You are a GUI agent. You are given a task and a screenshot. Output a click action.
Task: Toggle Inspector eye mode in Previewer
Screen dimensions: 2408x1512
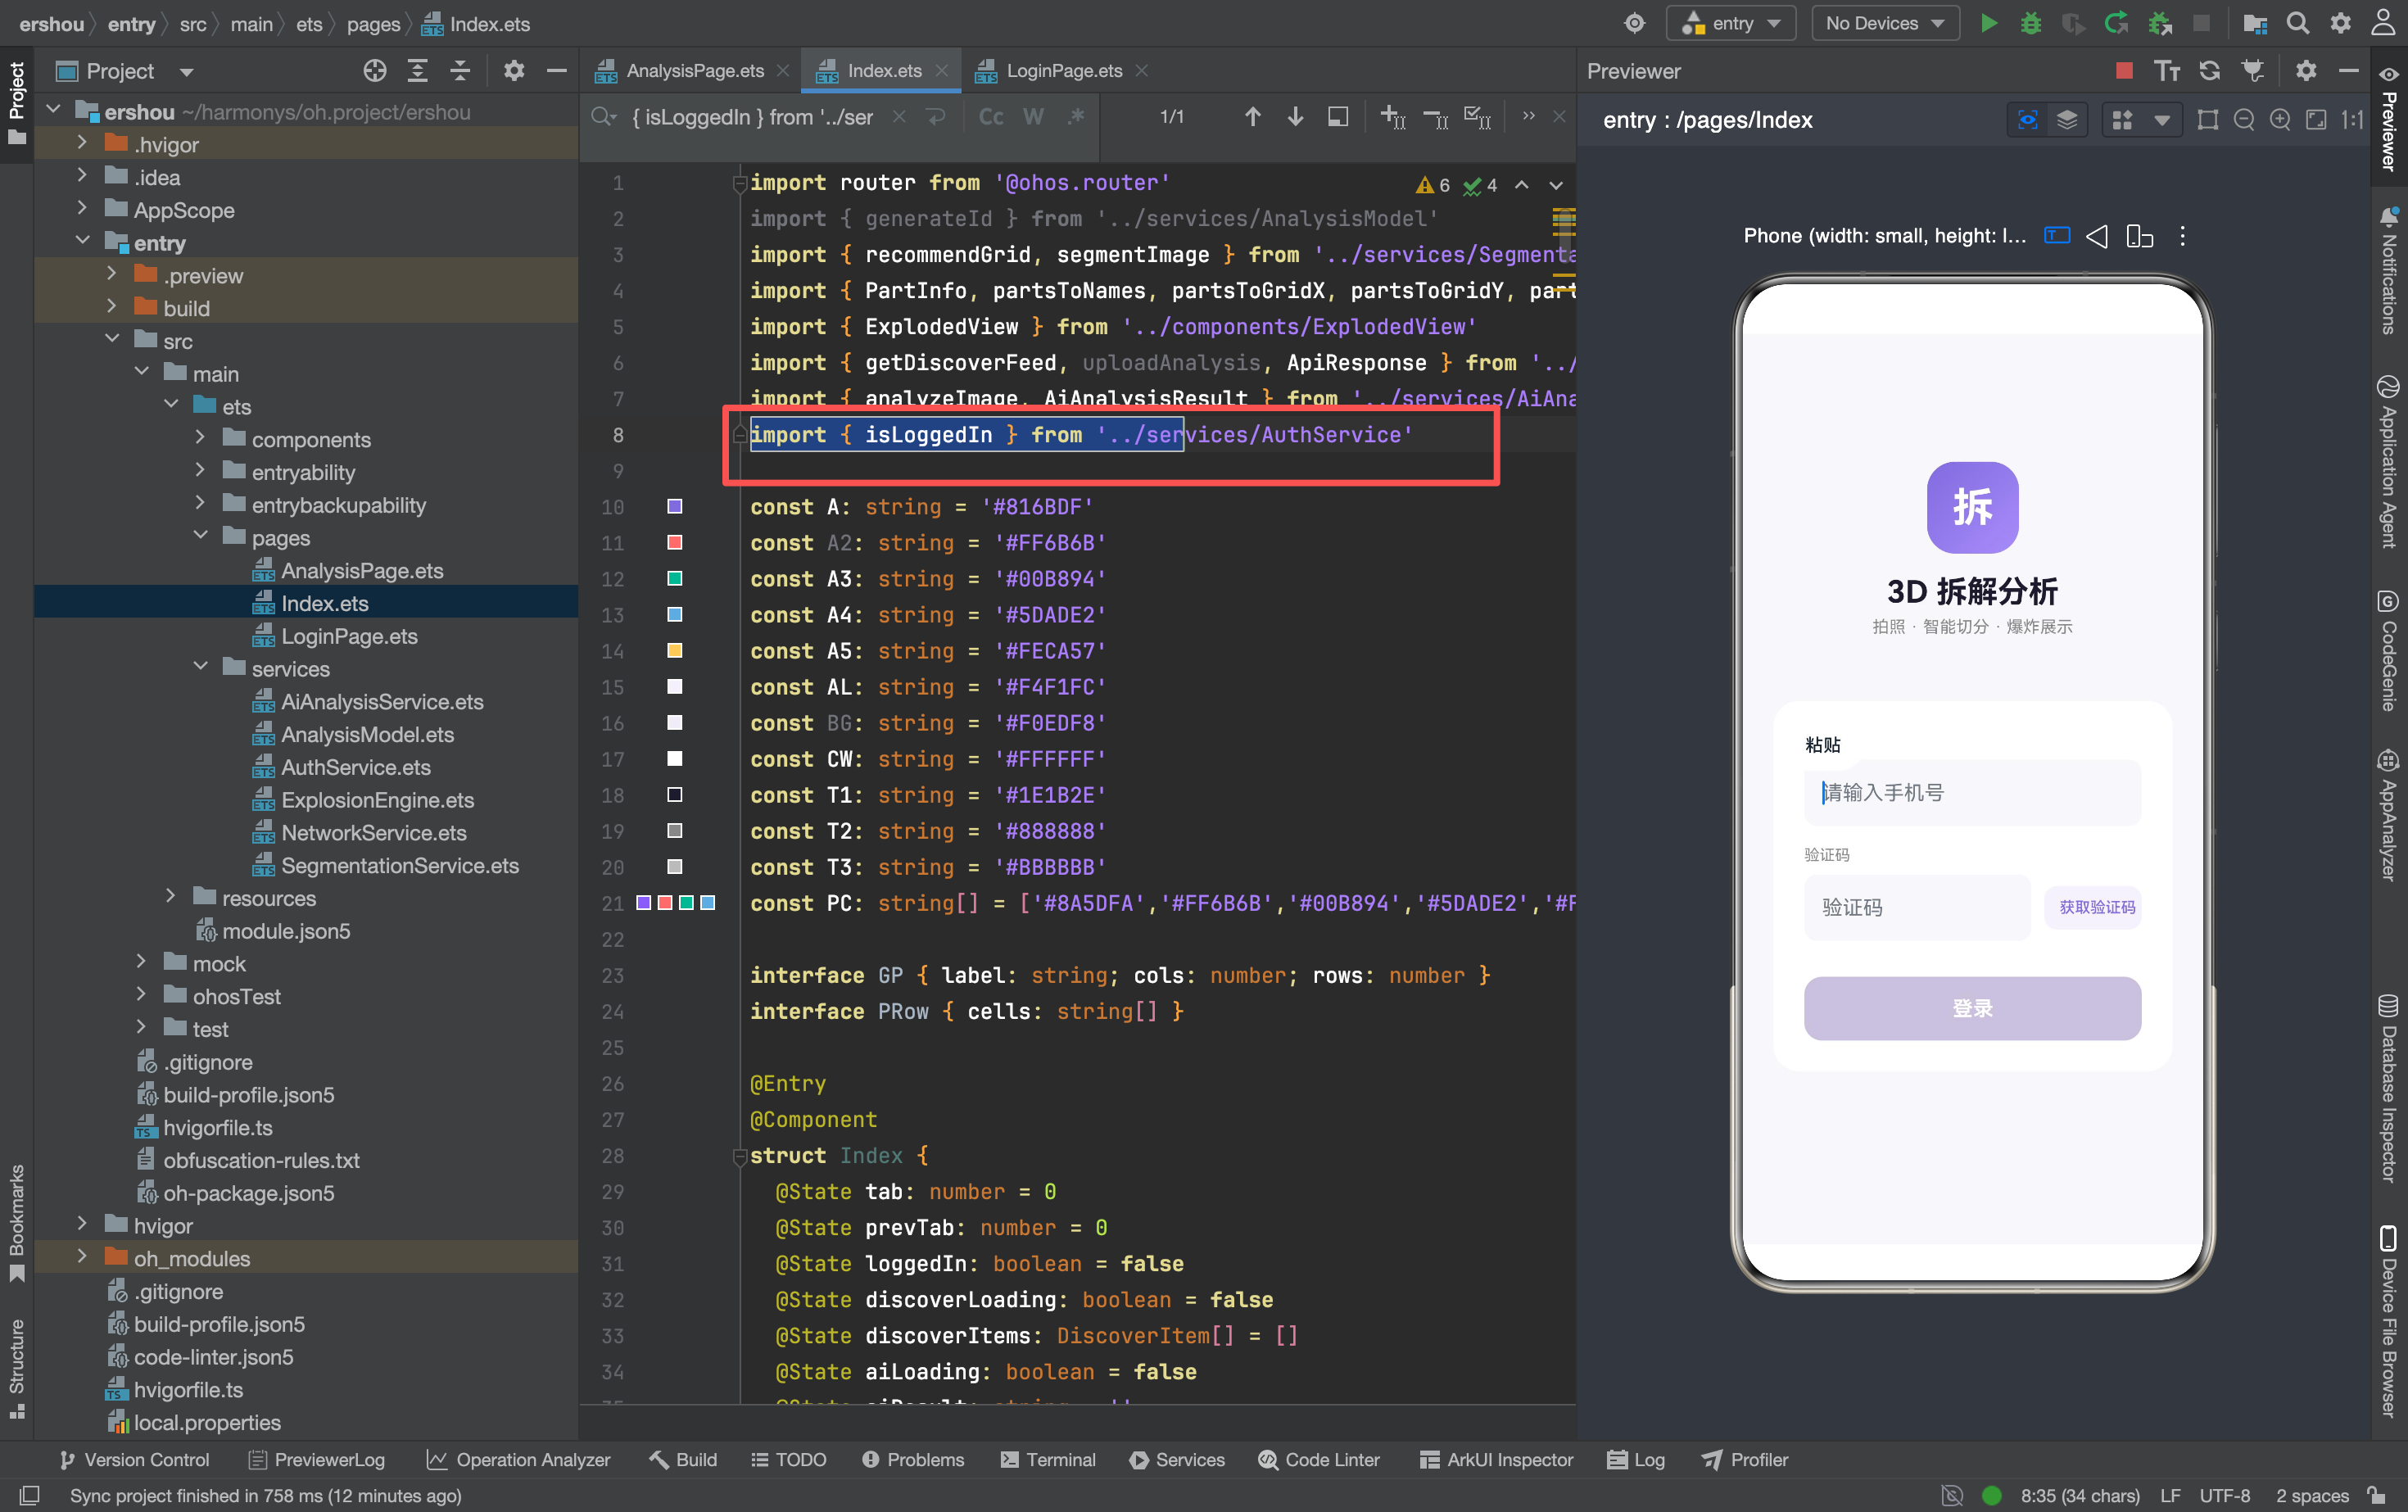[2027, 120]
